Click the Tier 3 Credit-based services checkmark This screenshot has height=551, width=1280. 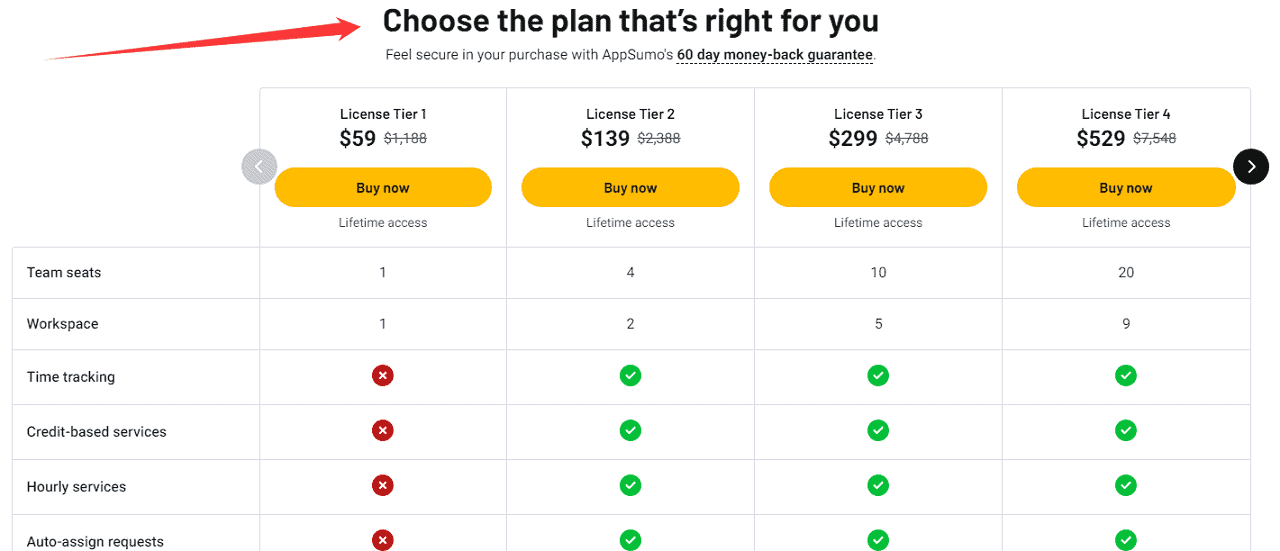click(x=878, y=431)
